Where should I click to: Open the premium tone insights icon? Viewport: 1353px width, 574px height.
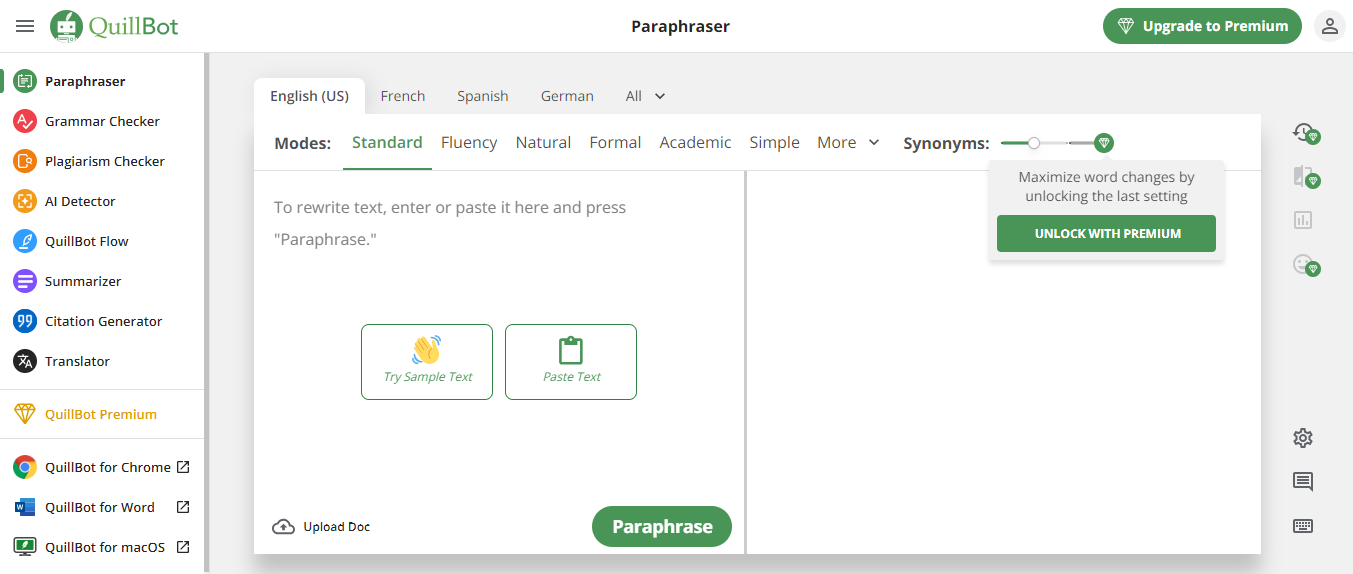coord(1304,265)
